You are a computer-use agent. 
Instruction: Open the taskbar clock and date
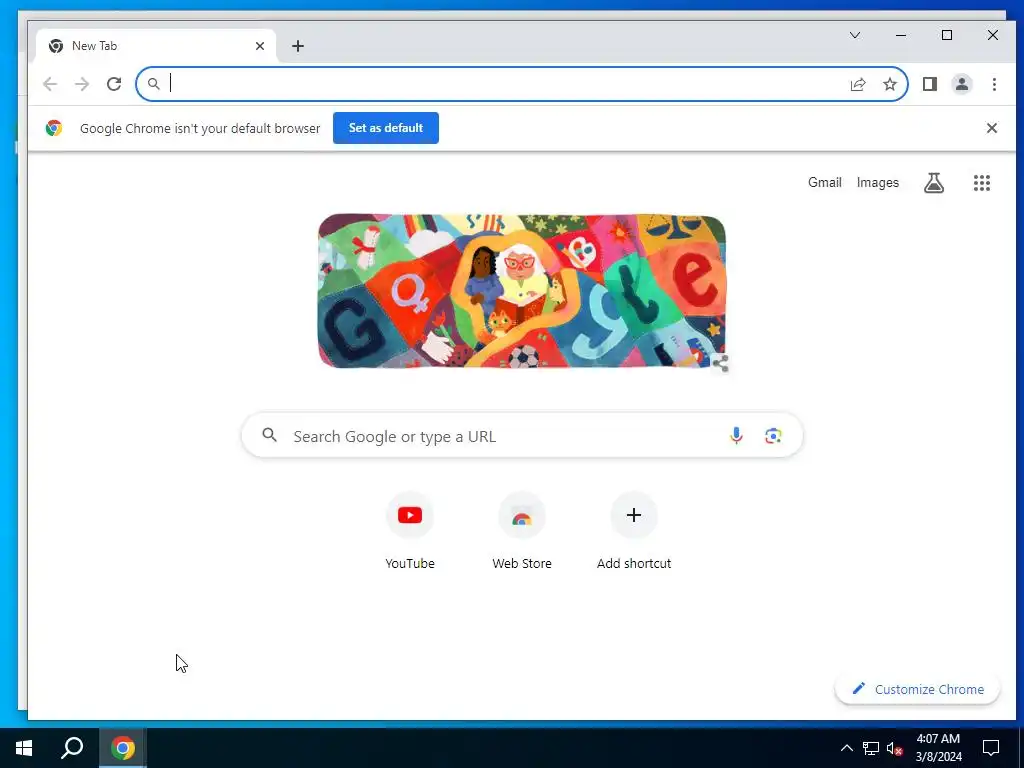click(x=938, y=748)
